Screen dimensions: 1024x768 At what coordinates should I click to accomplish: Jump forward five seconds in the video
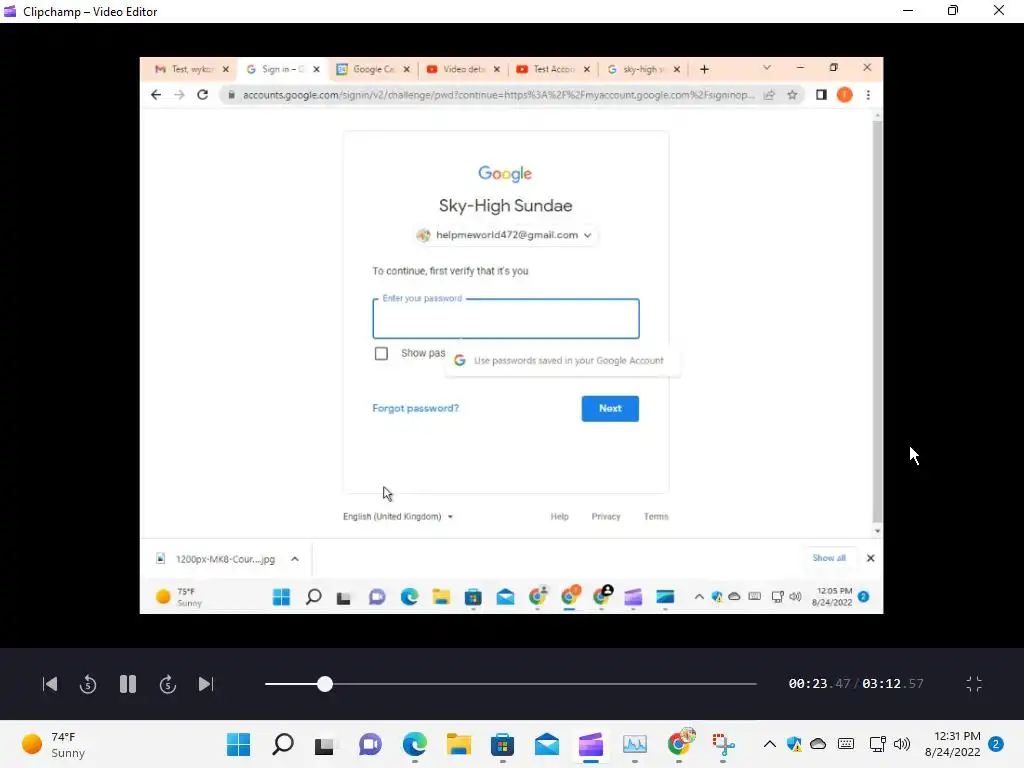[168, 684]
